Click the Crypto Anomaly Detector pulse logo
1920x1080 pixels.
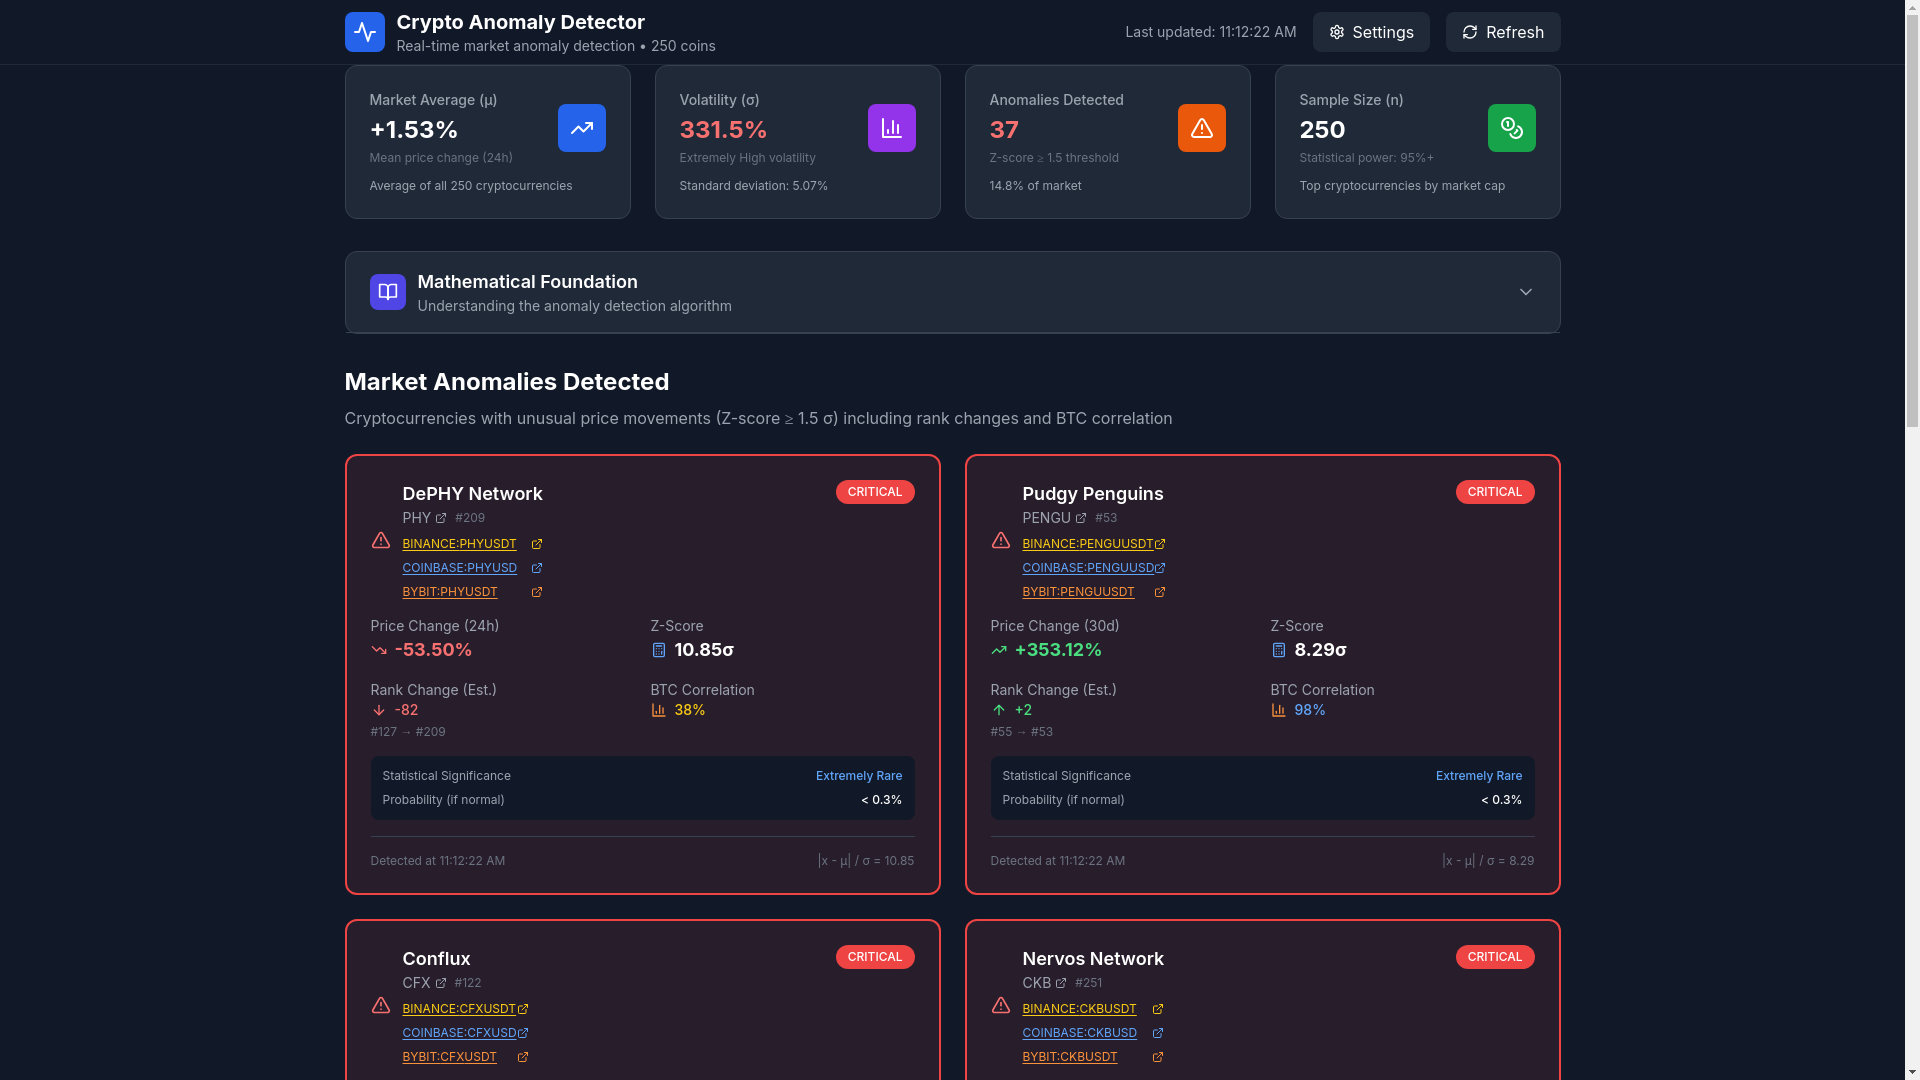(x=364, y=32)
